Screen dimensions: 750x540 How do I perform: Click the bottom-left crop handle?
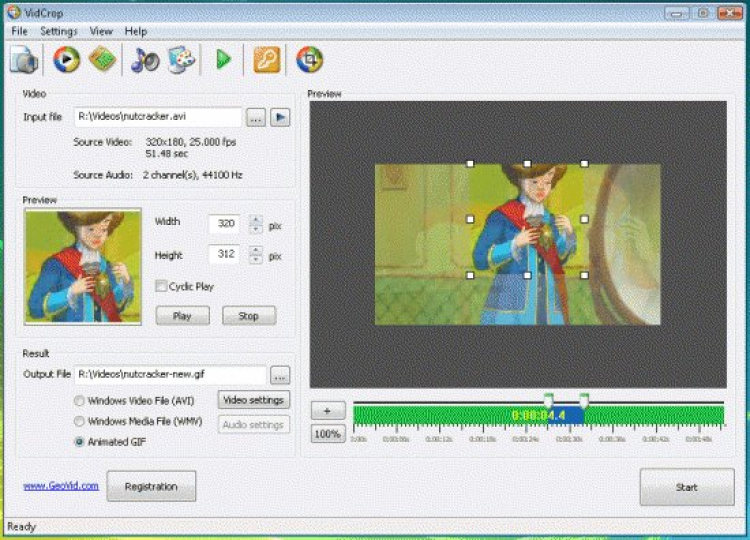point(470,275)
